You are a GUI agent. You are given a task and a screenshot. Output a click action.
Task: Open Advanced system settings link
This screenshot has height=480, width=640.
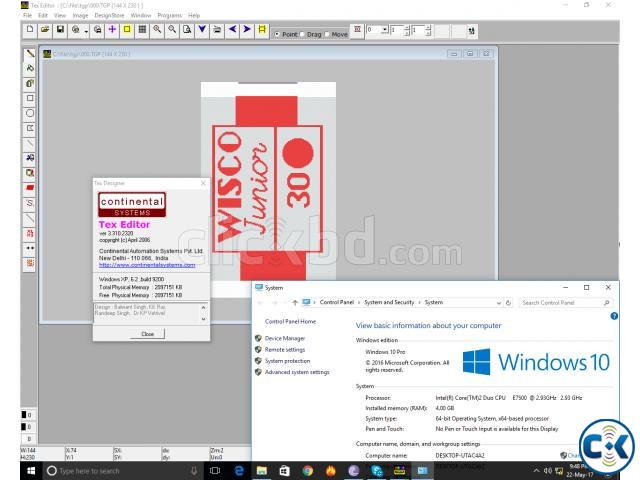(297, 372)
